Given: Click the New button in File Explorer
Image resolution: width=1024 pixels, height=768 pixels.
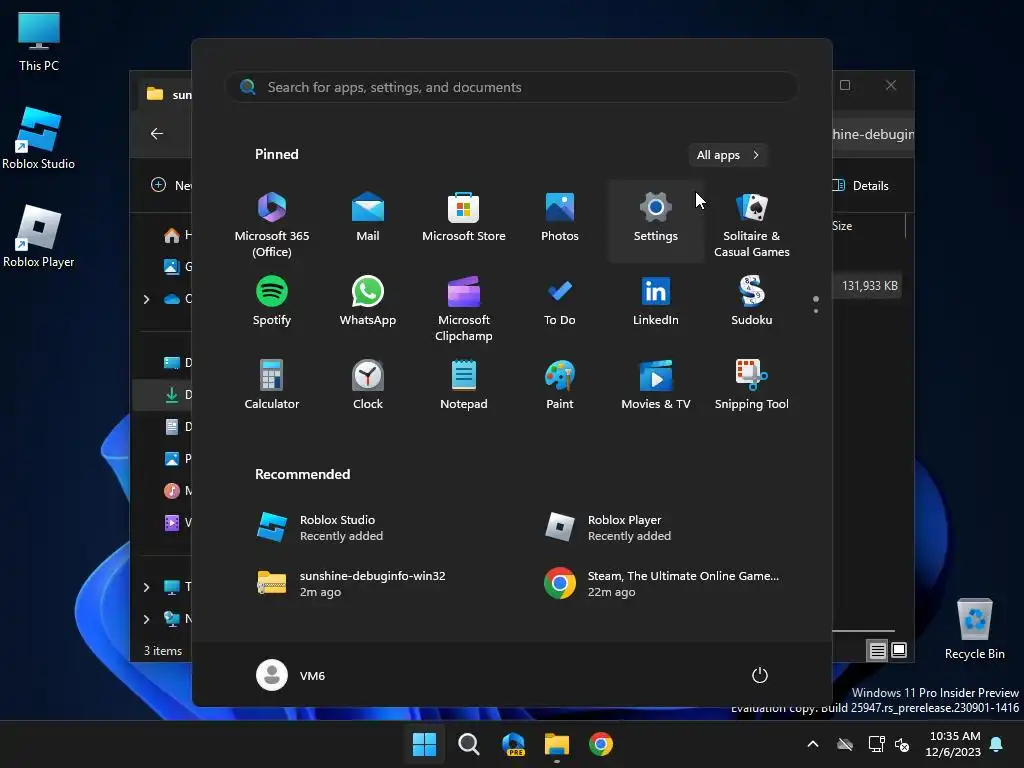Looking at the screenshot, I should 171,185.
